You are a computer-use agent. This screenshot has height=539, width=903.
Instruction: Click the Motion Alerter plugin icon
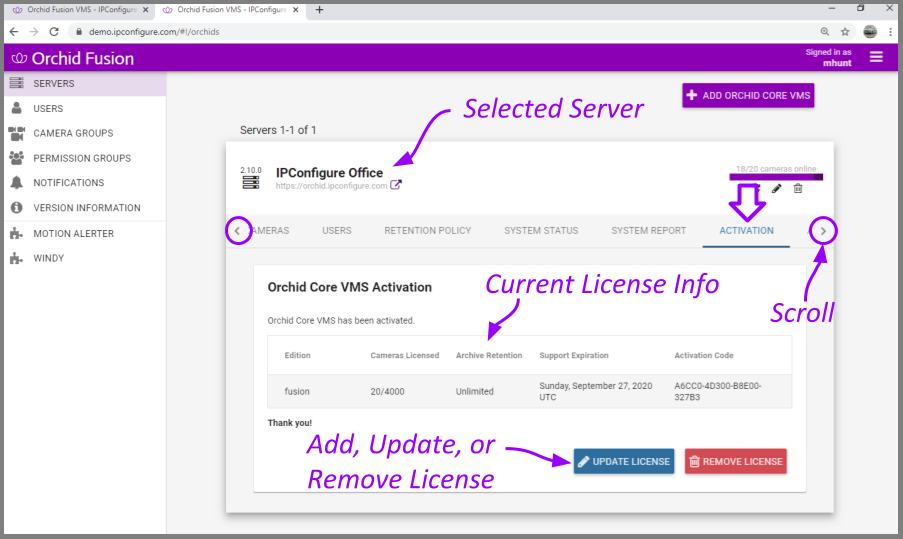click(17, 233)
